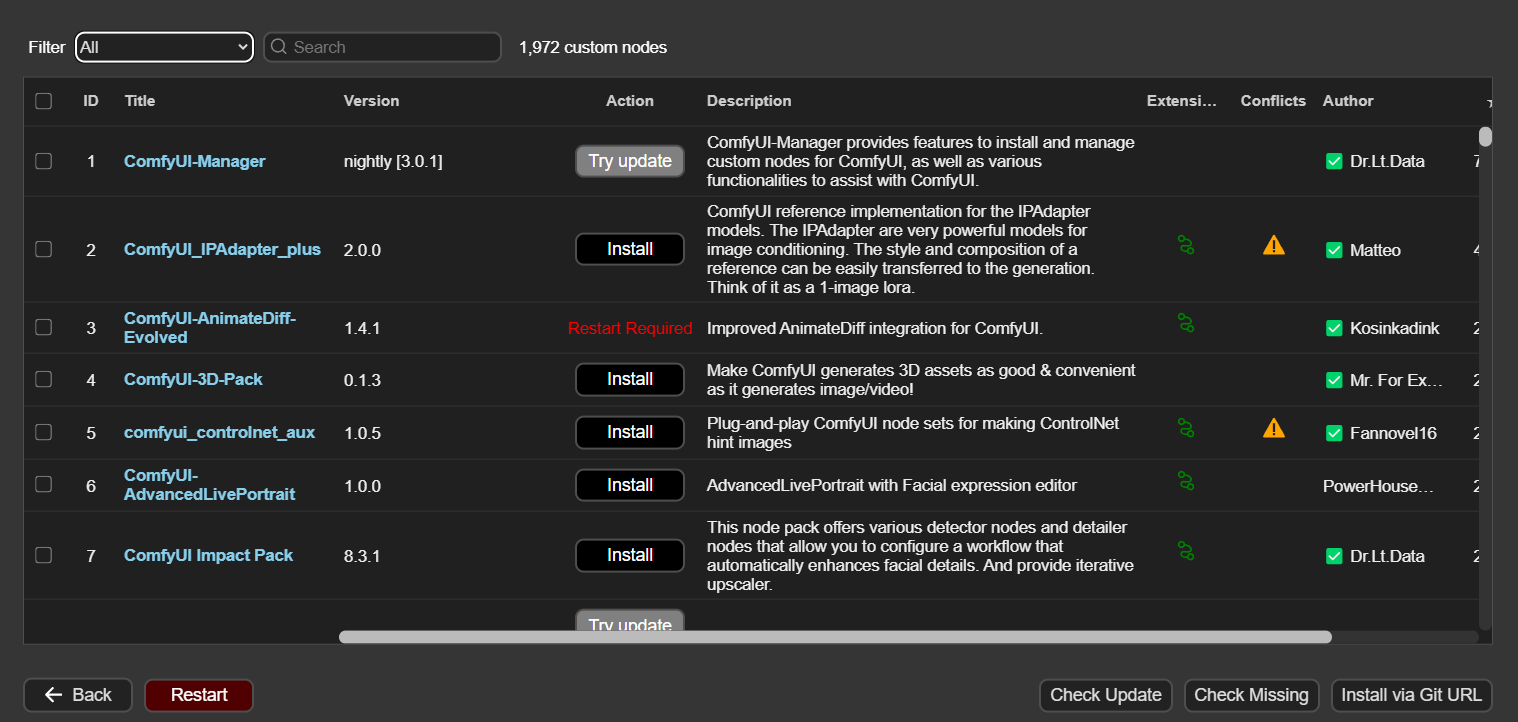This screenshot has height=722, width=1518.
Task: Open the ComfyUI-Manager title link
Action: tap(195, 161)
